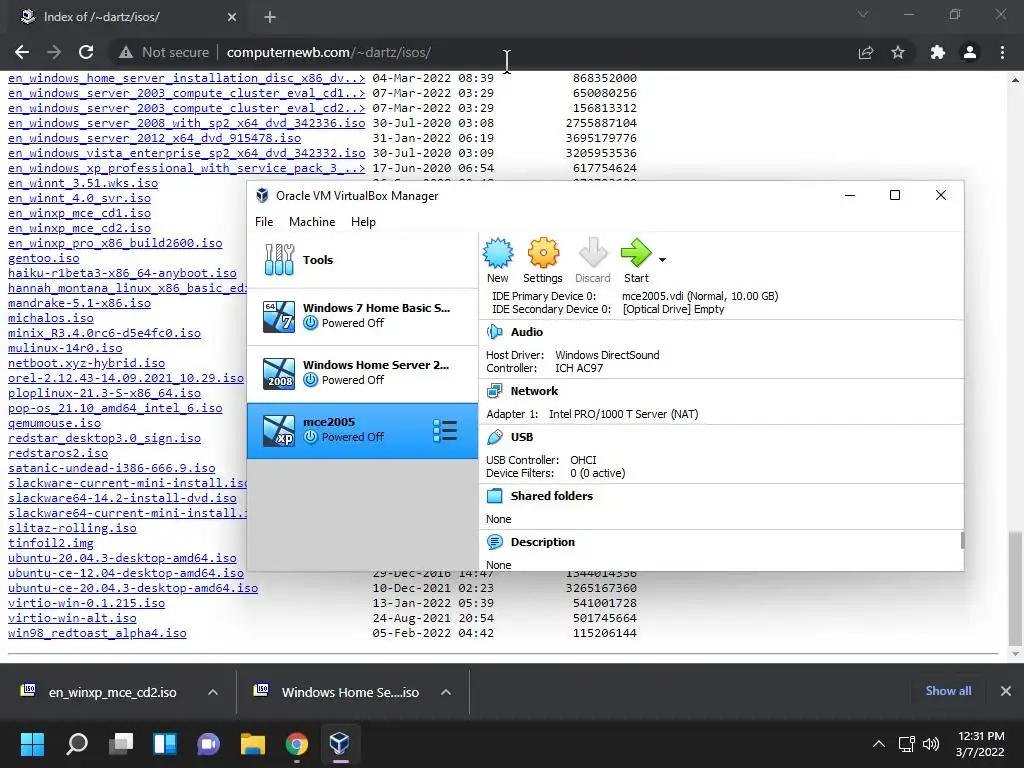Expand en_winxp_mce_cd2.iso download options chevron
The width and height of the screenshot is (1024, 768).
213,692
